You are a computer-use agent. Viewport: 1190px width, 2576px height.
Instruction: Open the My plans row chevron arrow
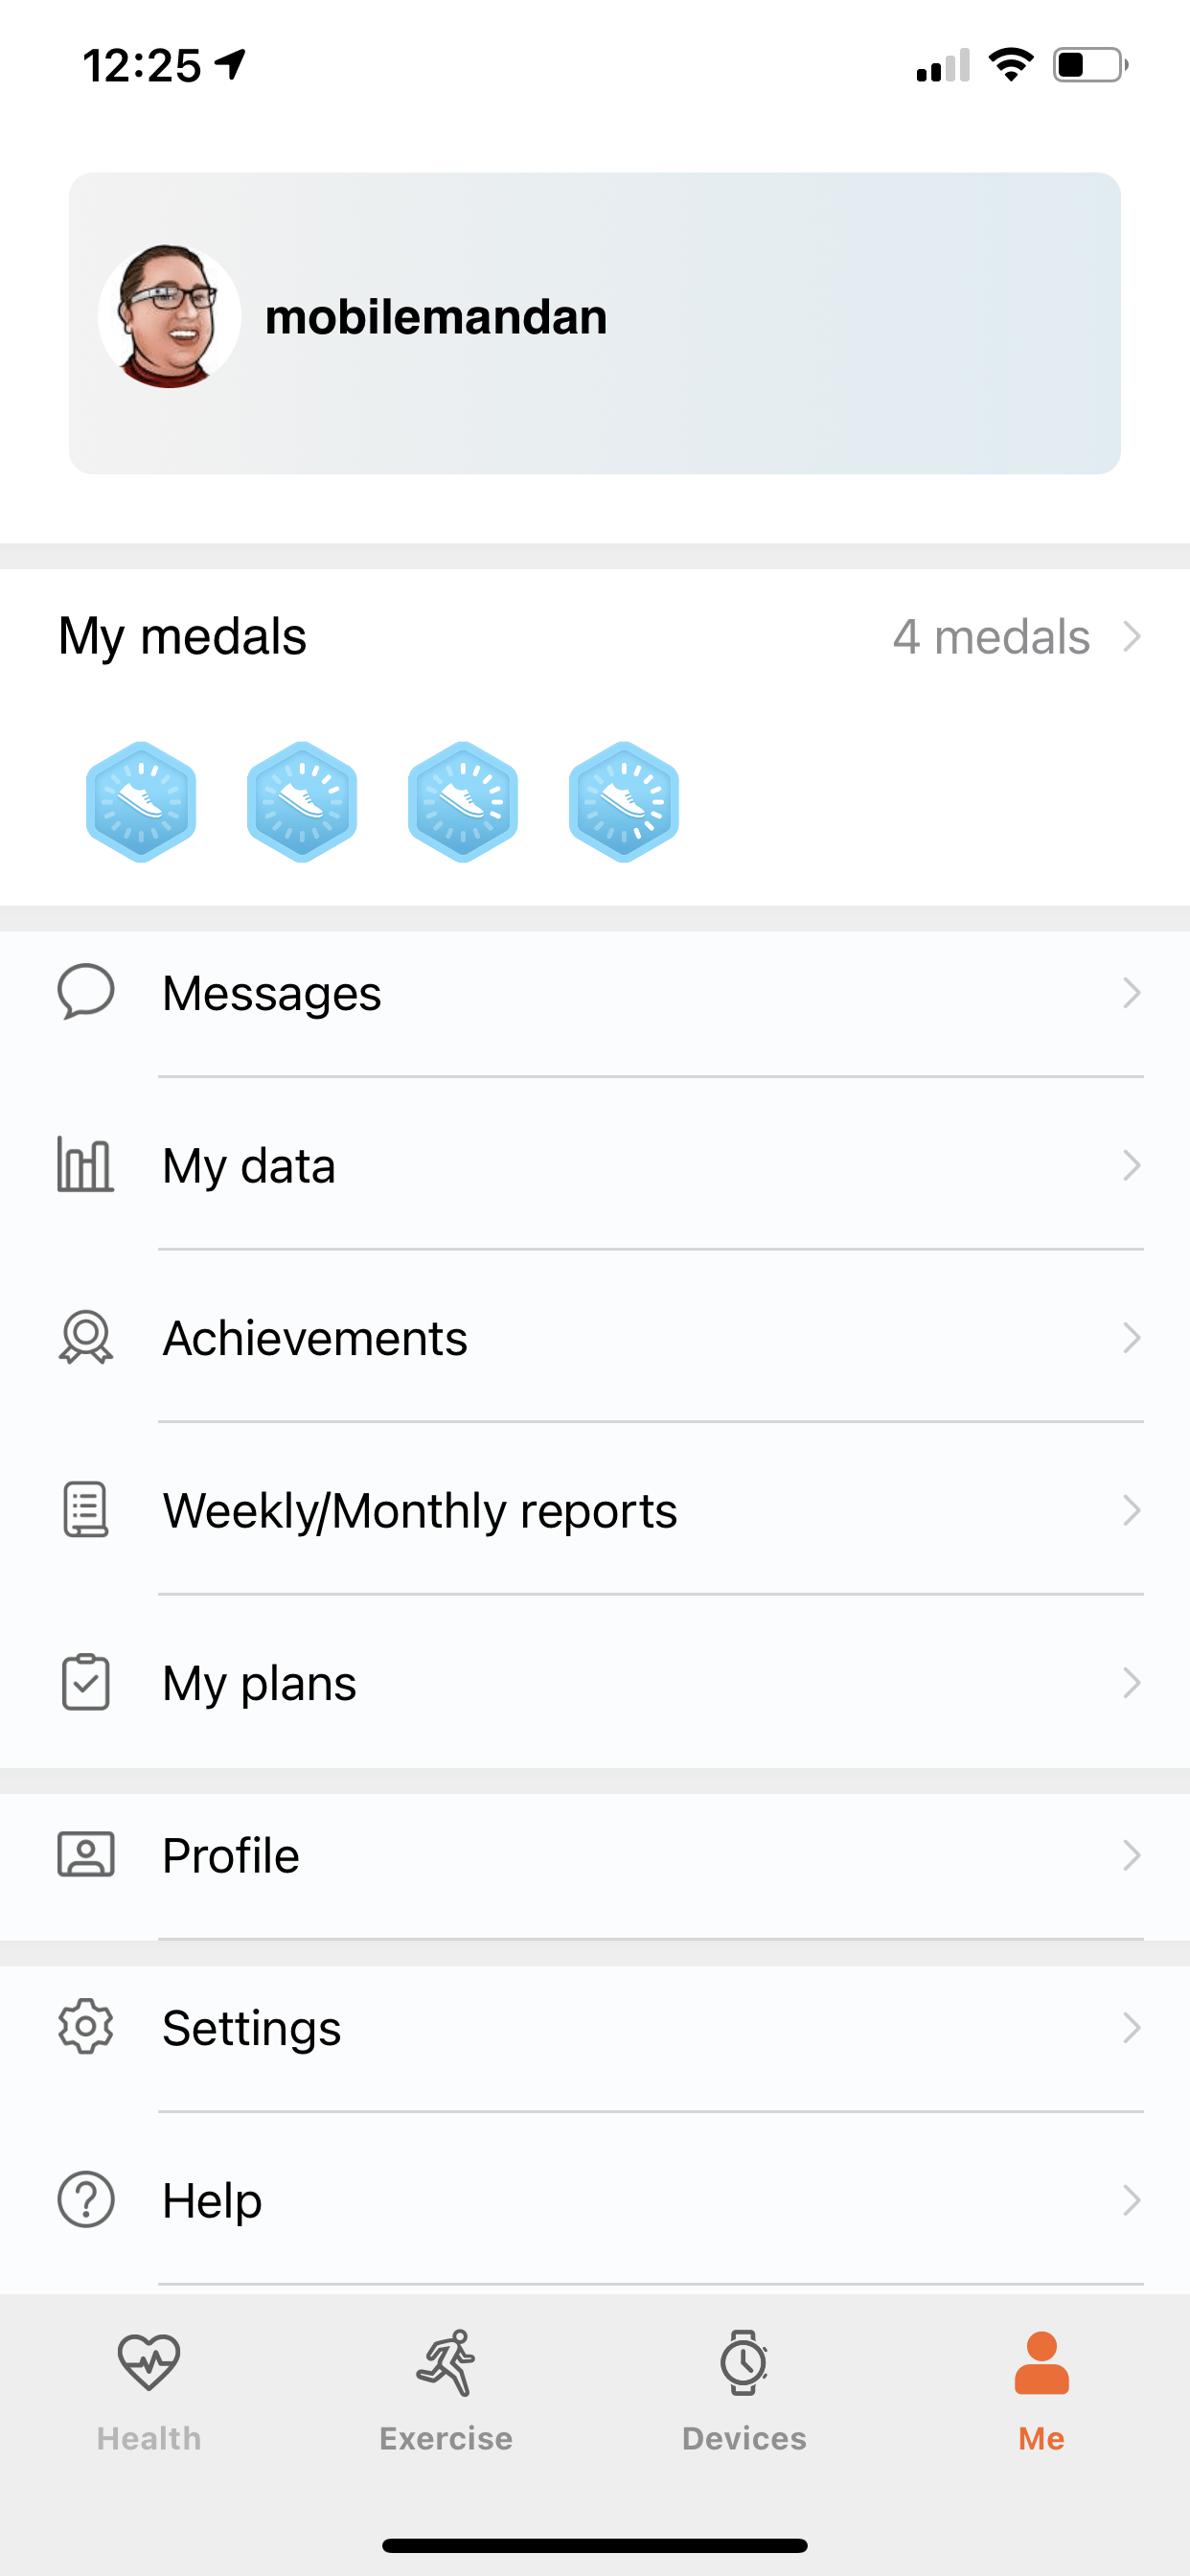click(x=1131, y=1683)
